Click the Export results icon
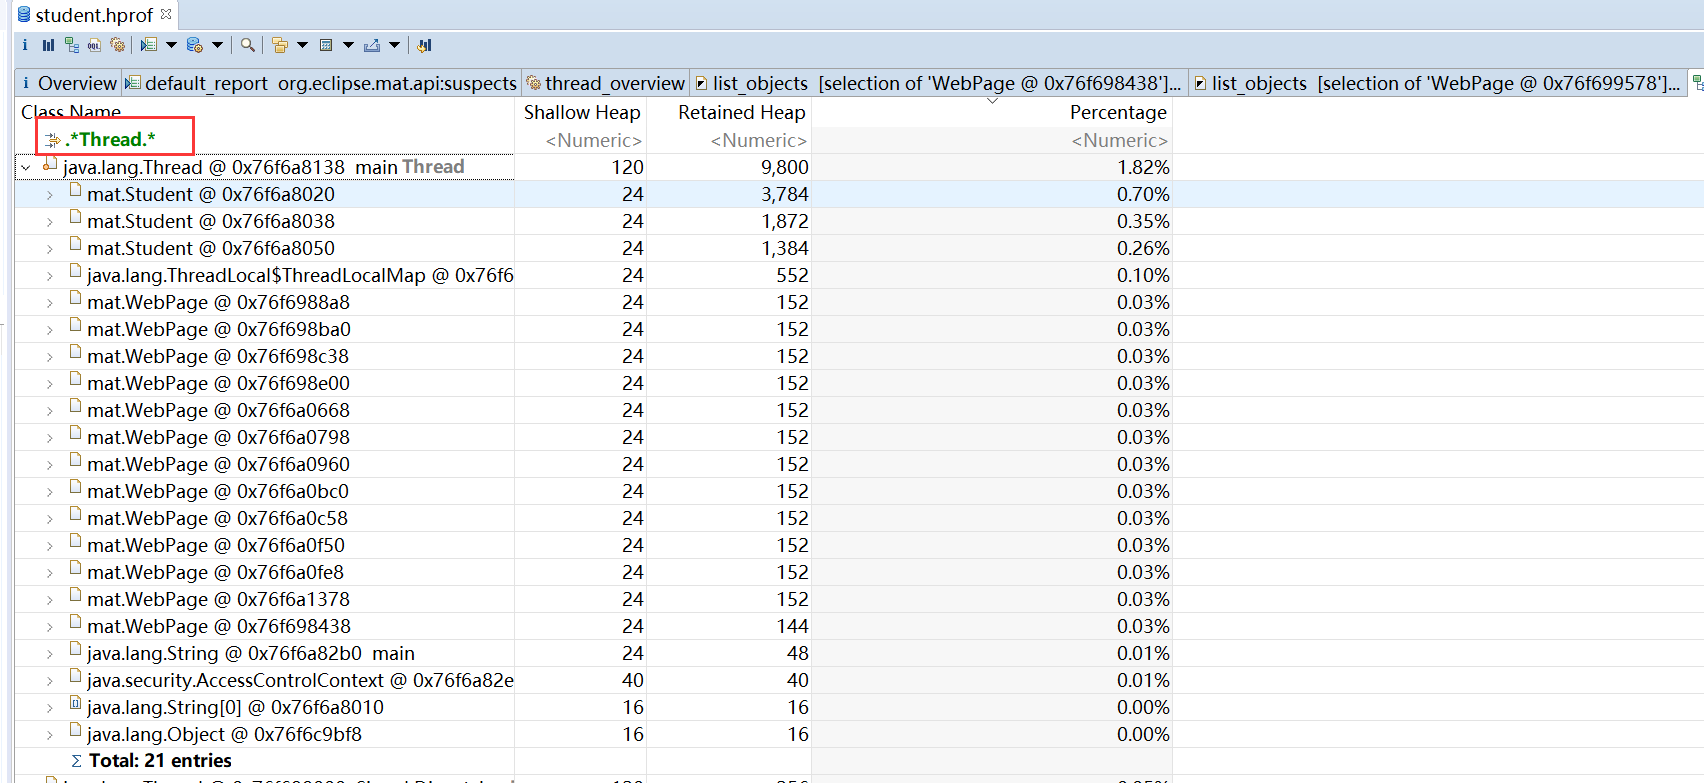The width and height of the screenshot is (1704, 783). [372, 45]
